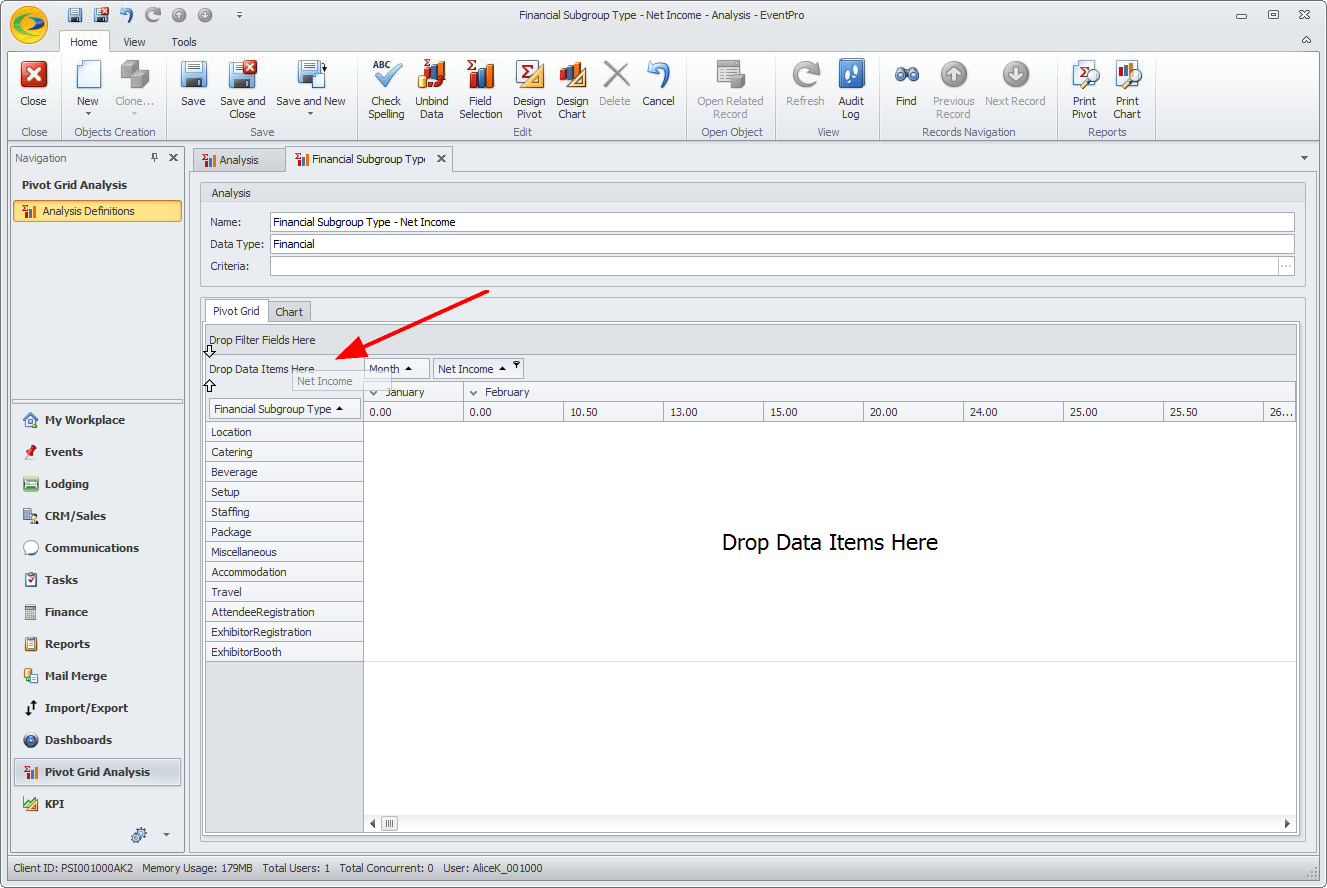The width and height of the screenshot is (1327, 888).
Task: Open the Reports navigation group
Action: click(x=98, y=644)
